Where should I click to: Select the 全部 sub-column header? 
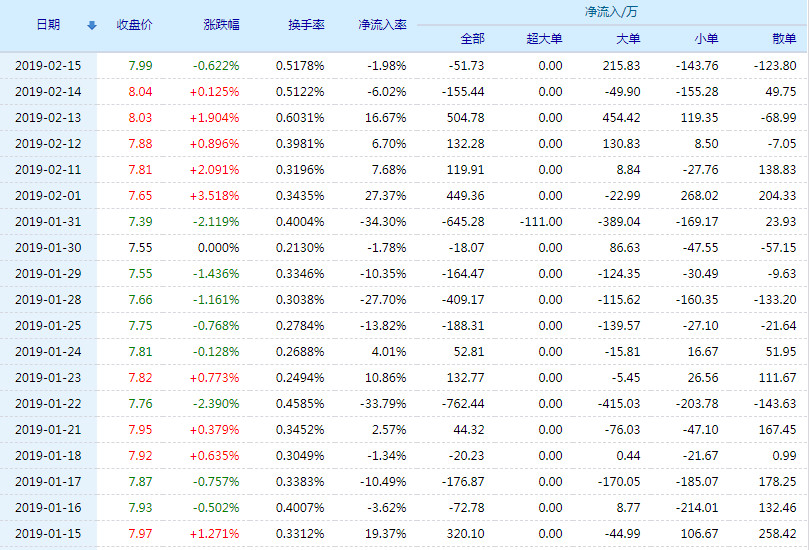pyautogui.click(x=472, y=39)
